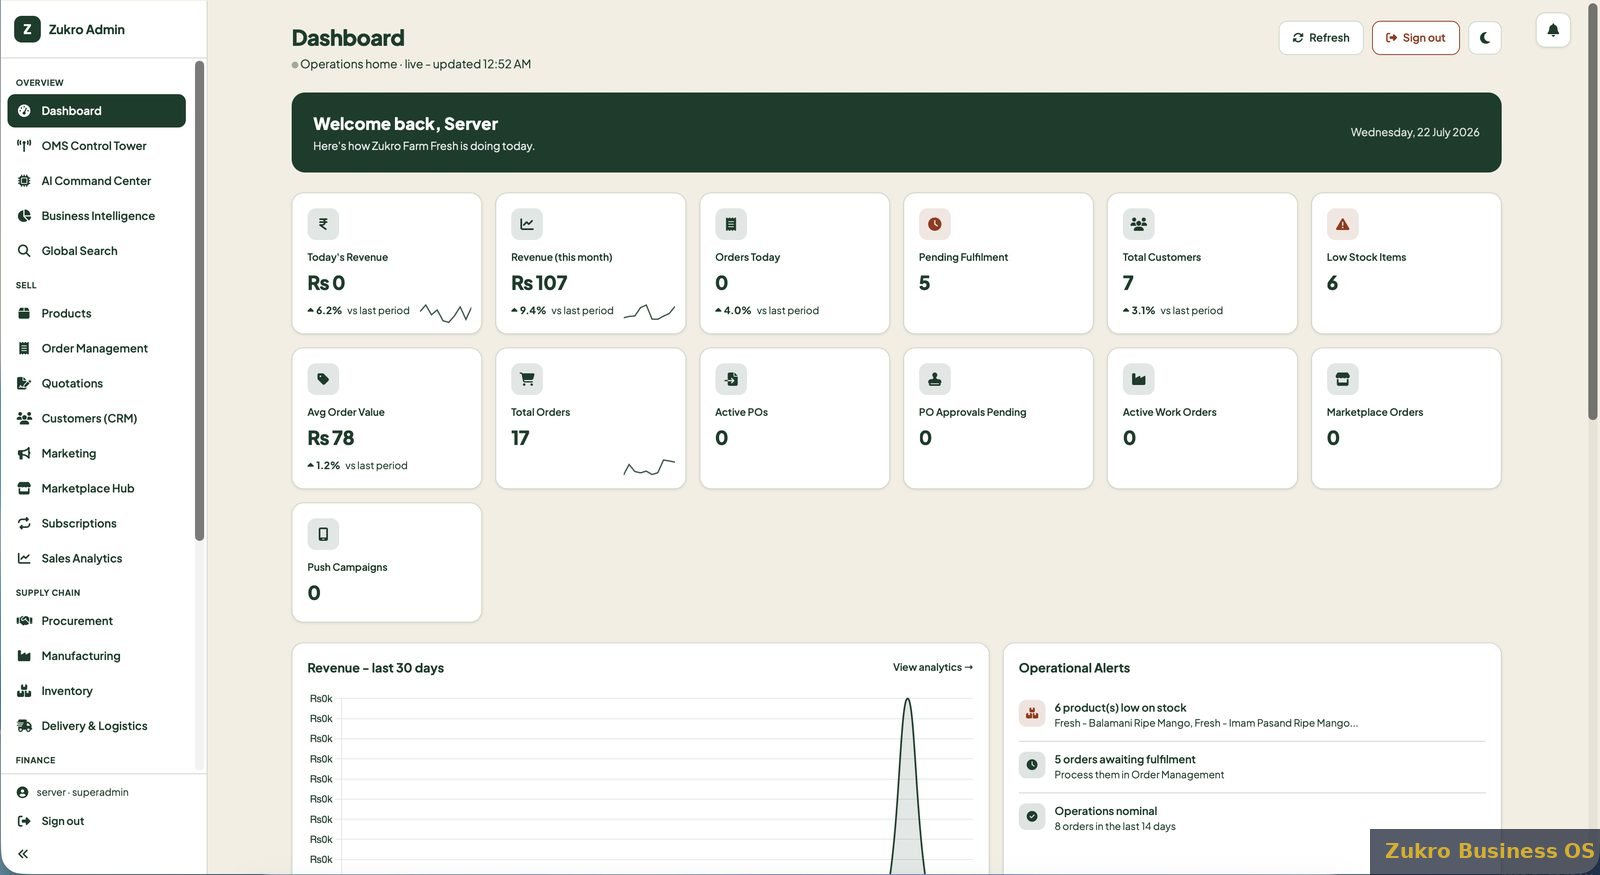Screen dimensions: 1600x875
Task: Open Products page
Action: 96,313
